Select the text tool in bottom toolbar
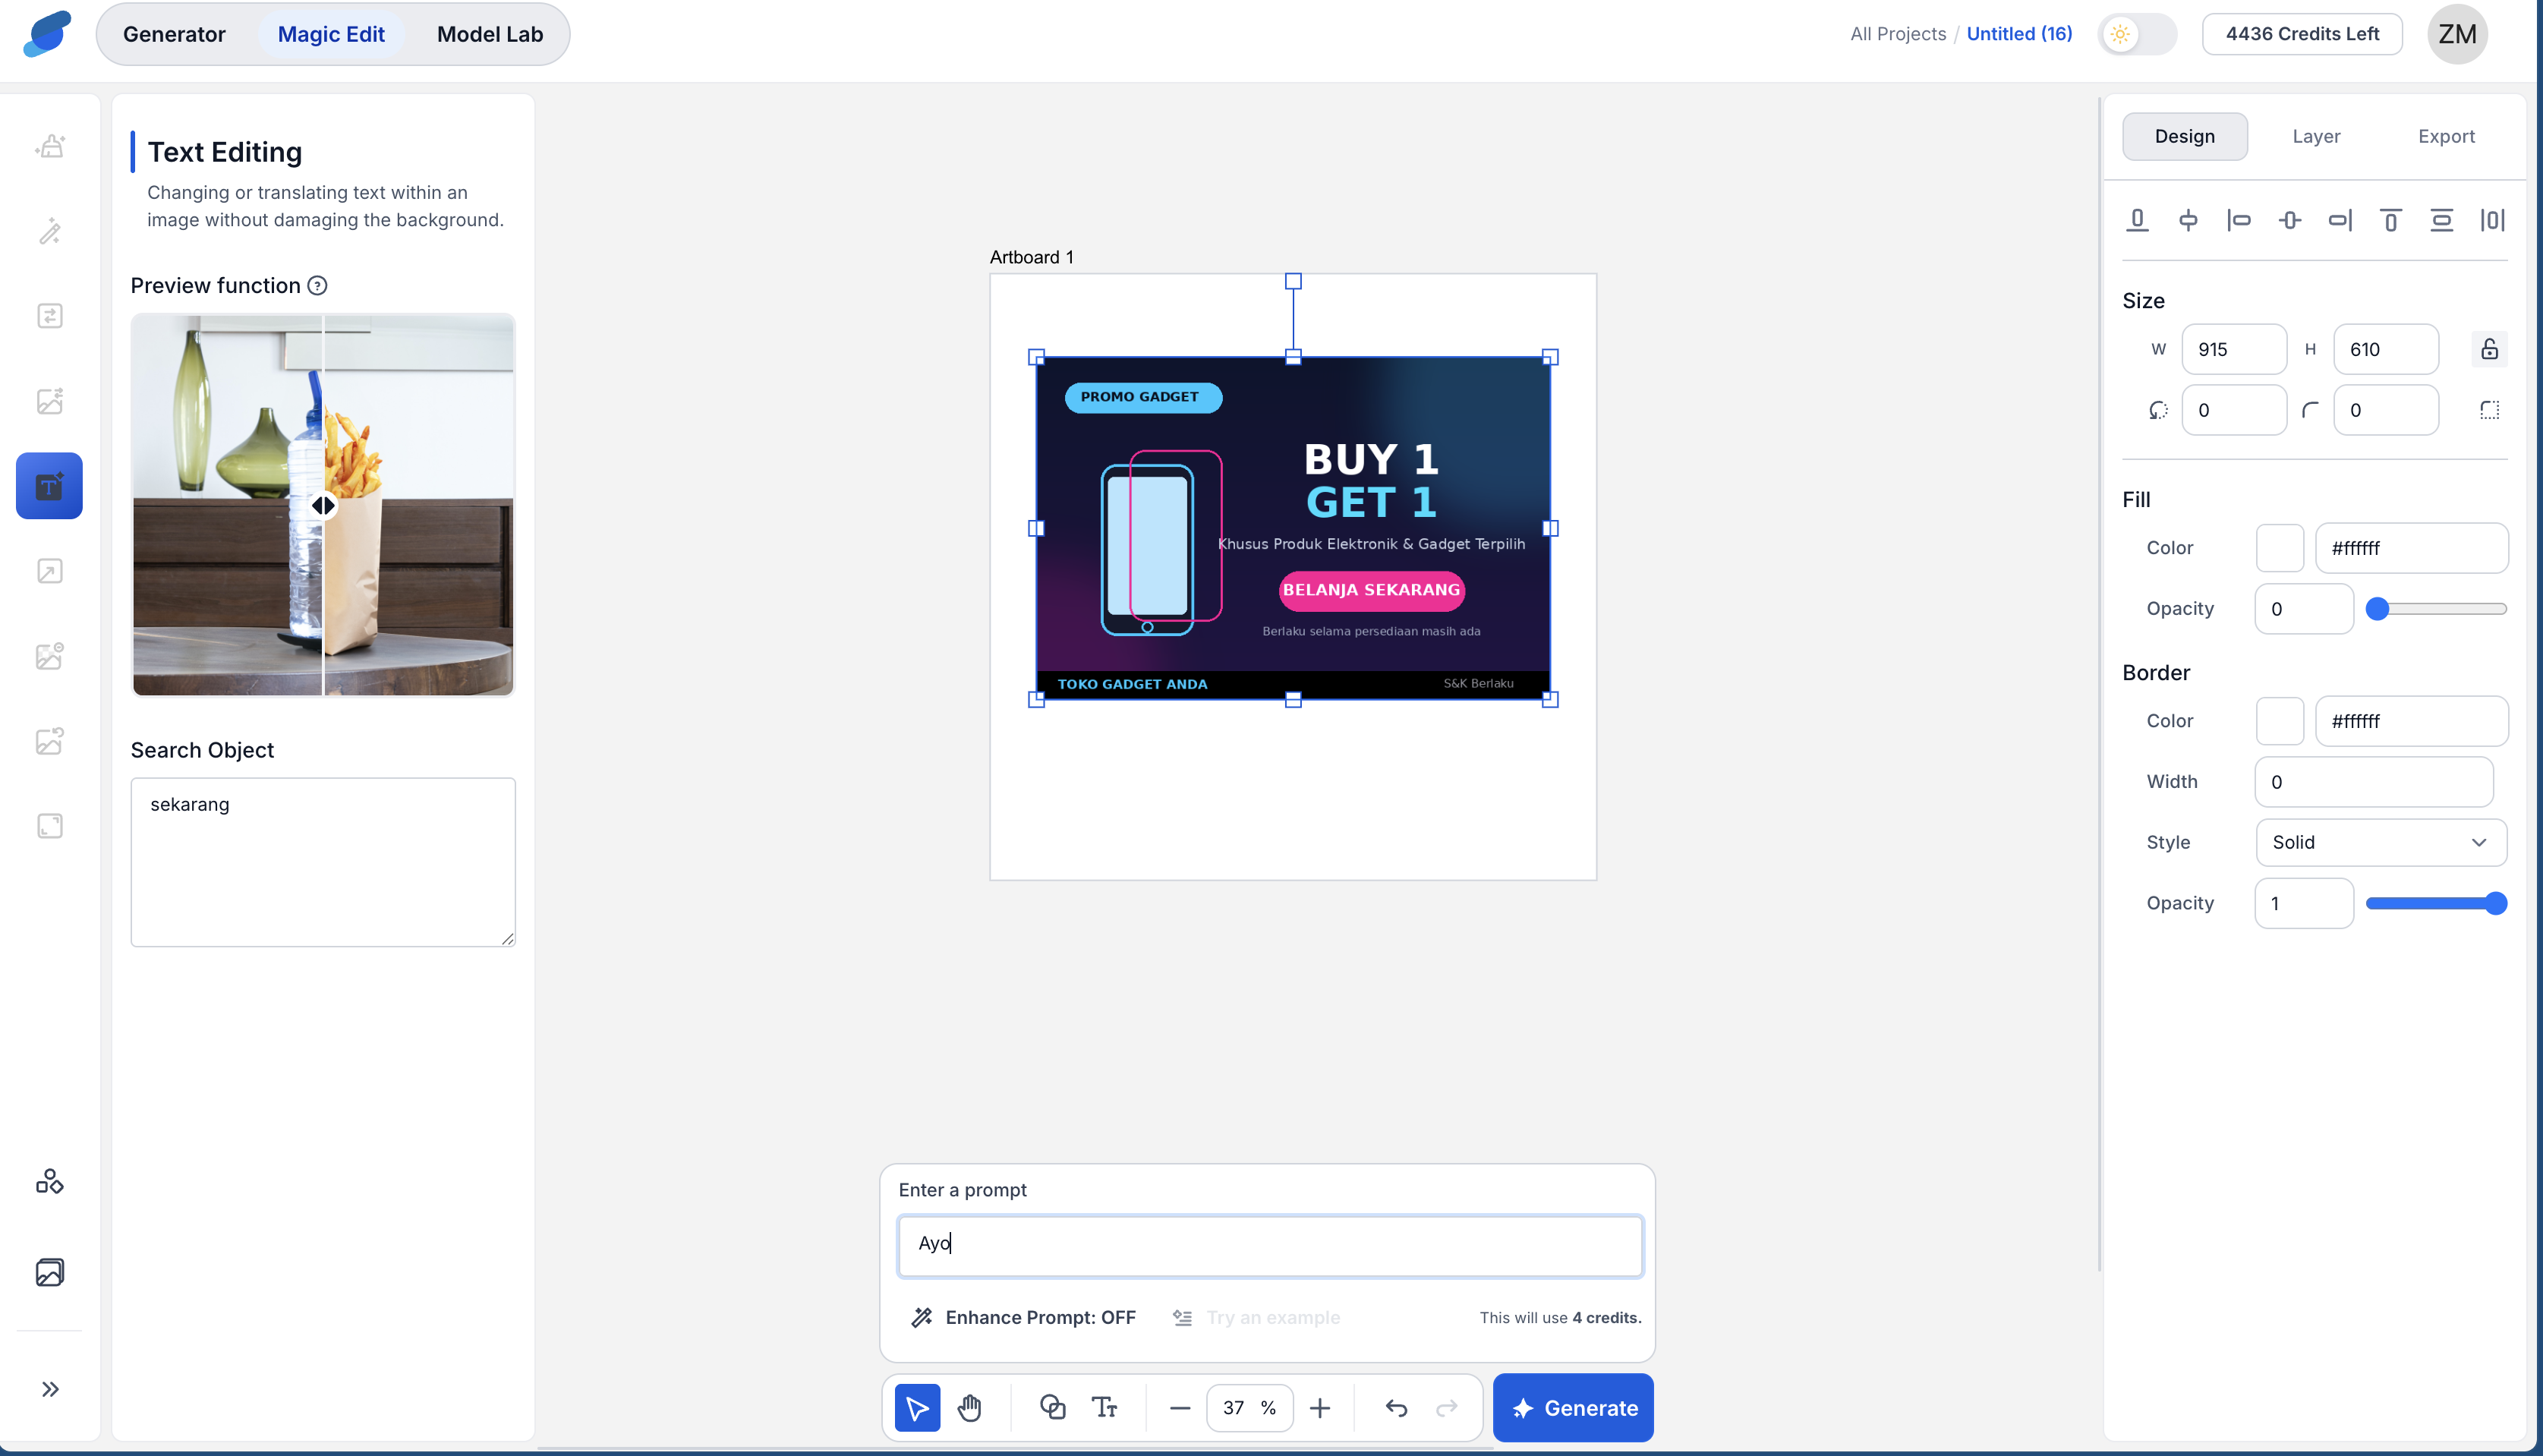 point(1104,1408)
